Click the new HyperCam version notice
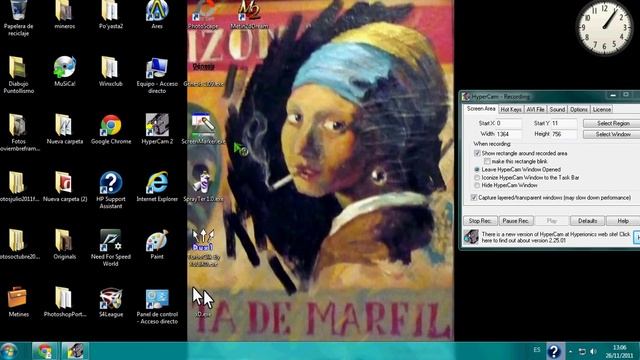Screen dimensions: 640x360 pos(555,237)
